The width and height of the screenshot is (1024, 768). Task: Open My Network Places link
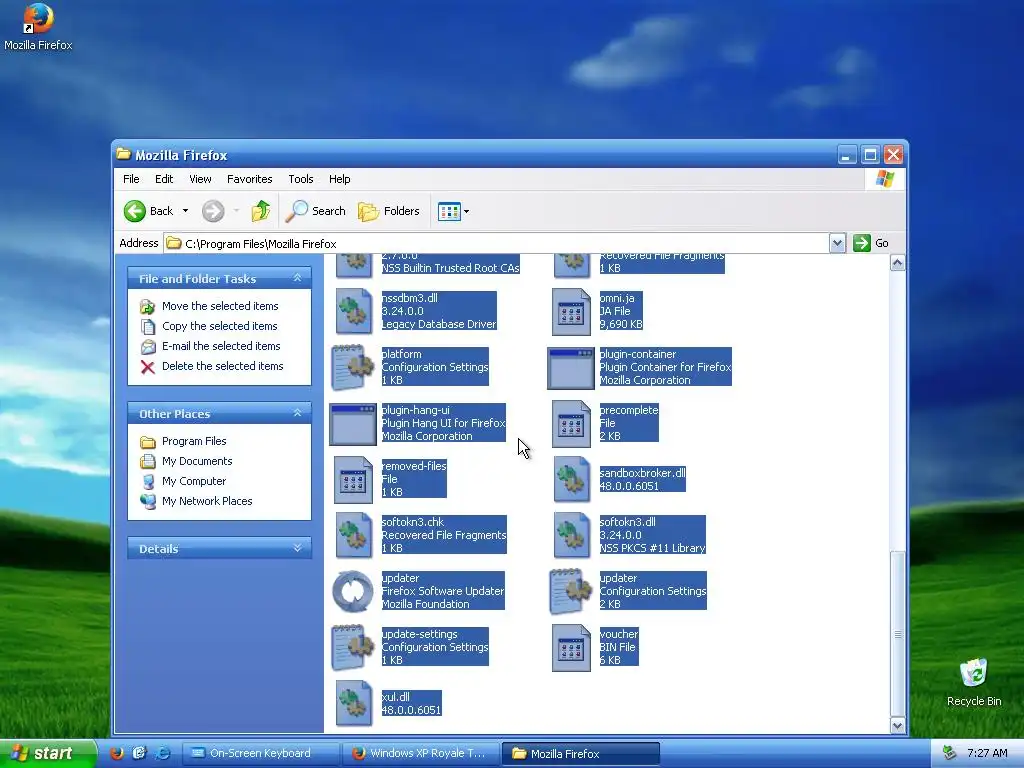tap(207, 502)
